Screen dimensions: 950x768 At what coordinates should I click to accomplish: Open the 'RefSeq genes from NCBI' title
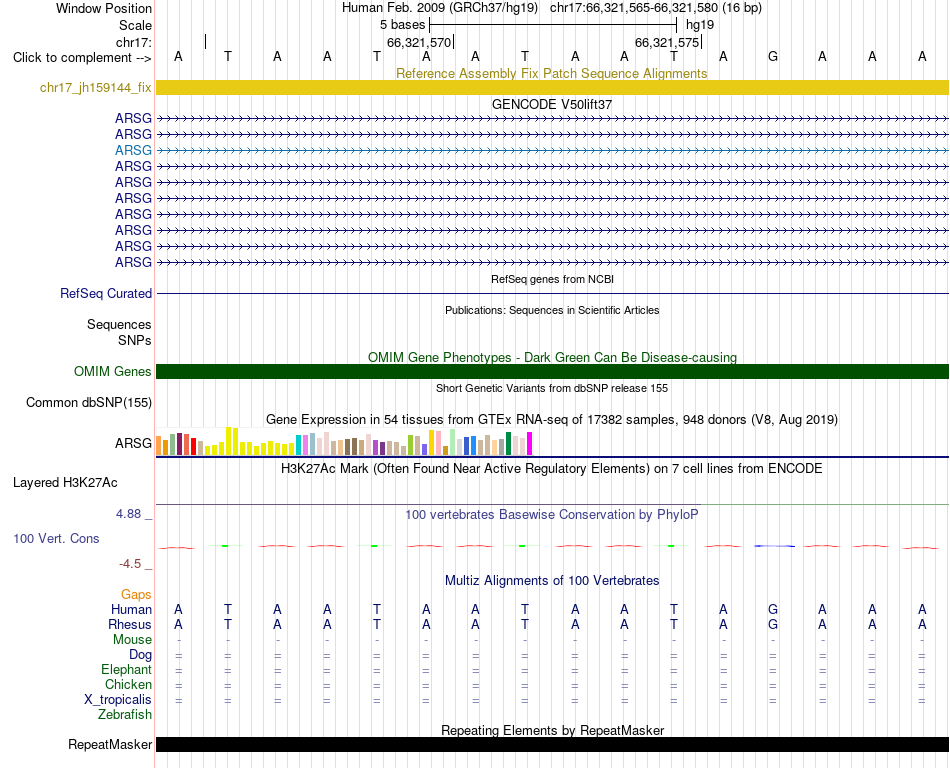(x=552, y=279)
